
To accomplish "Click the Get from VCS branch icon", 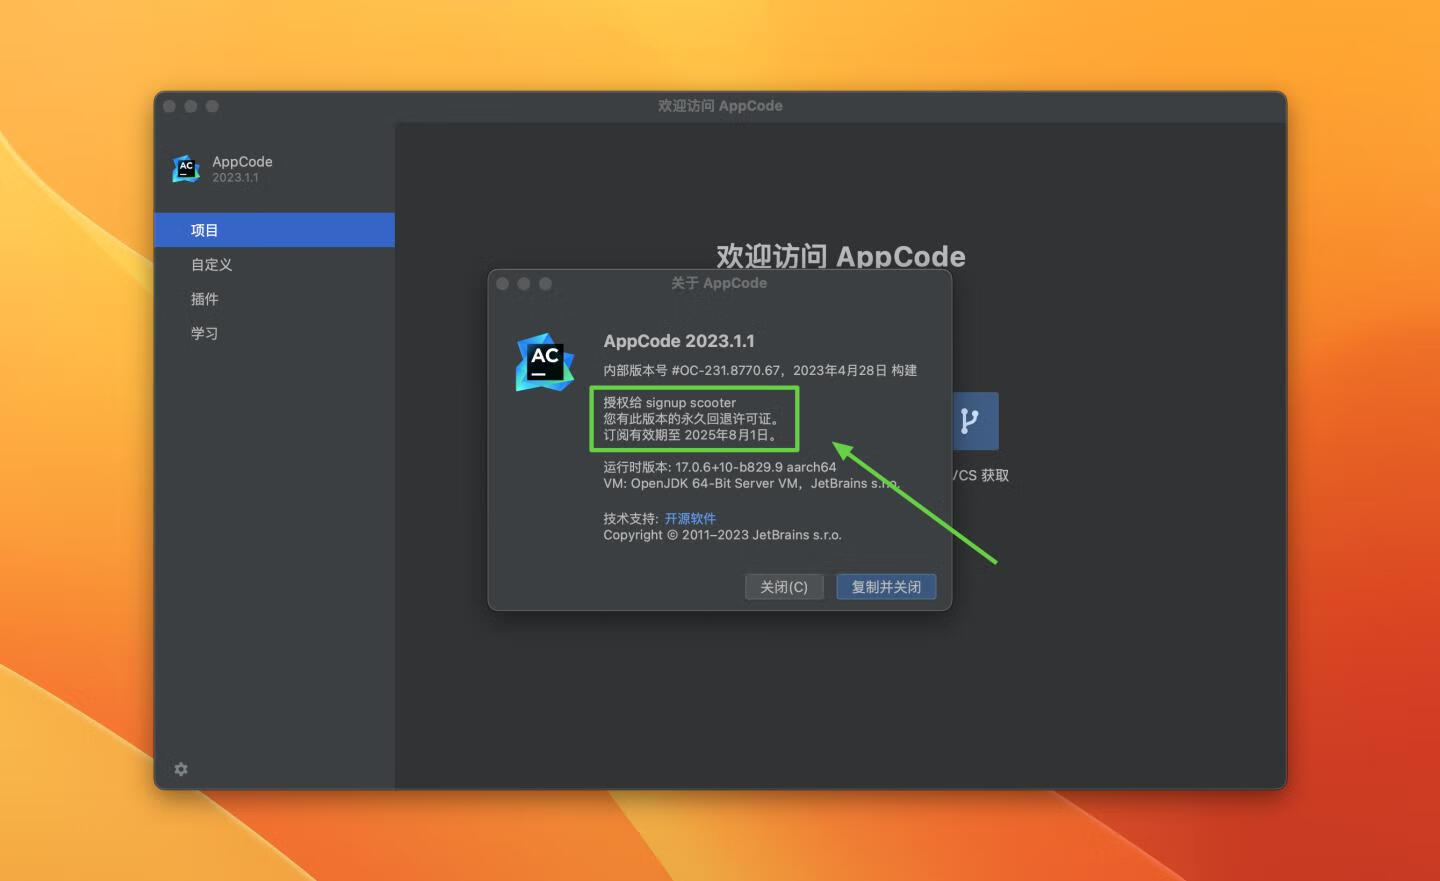I will pos(974,421).
